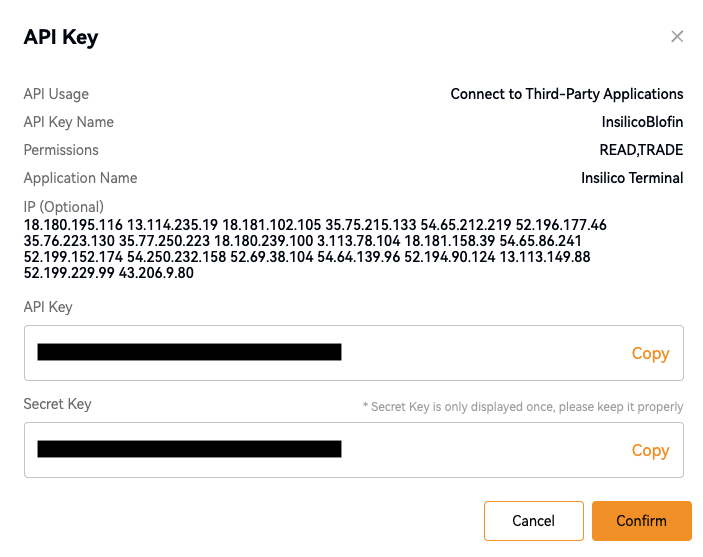This screenshot has width=703, height=557.
Task: Click the Application Name label
Action: tap(80, 178)
